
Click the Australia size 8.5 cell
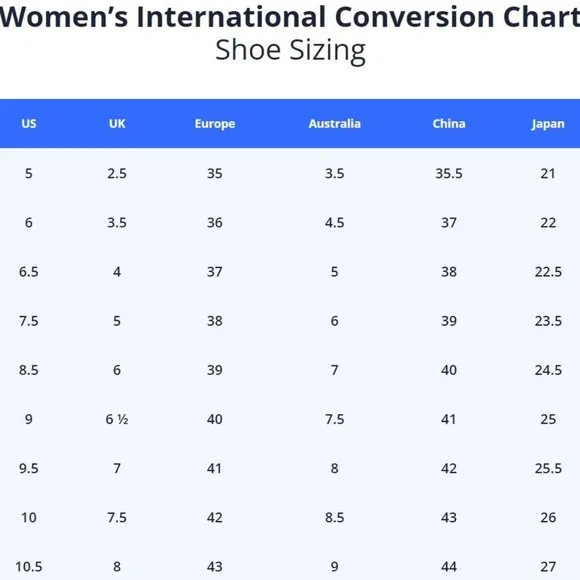tap(334, 517)
